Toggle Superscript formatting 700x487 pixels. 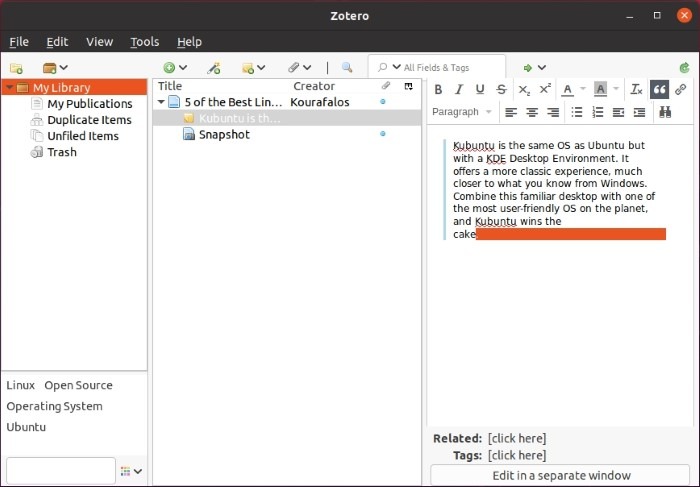pos(545,90)
